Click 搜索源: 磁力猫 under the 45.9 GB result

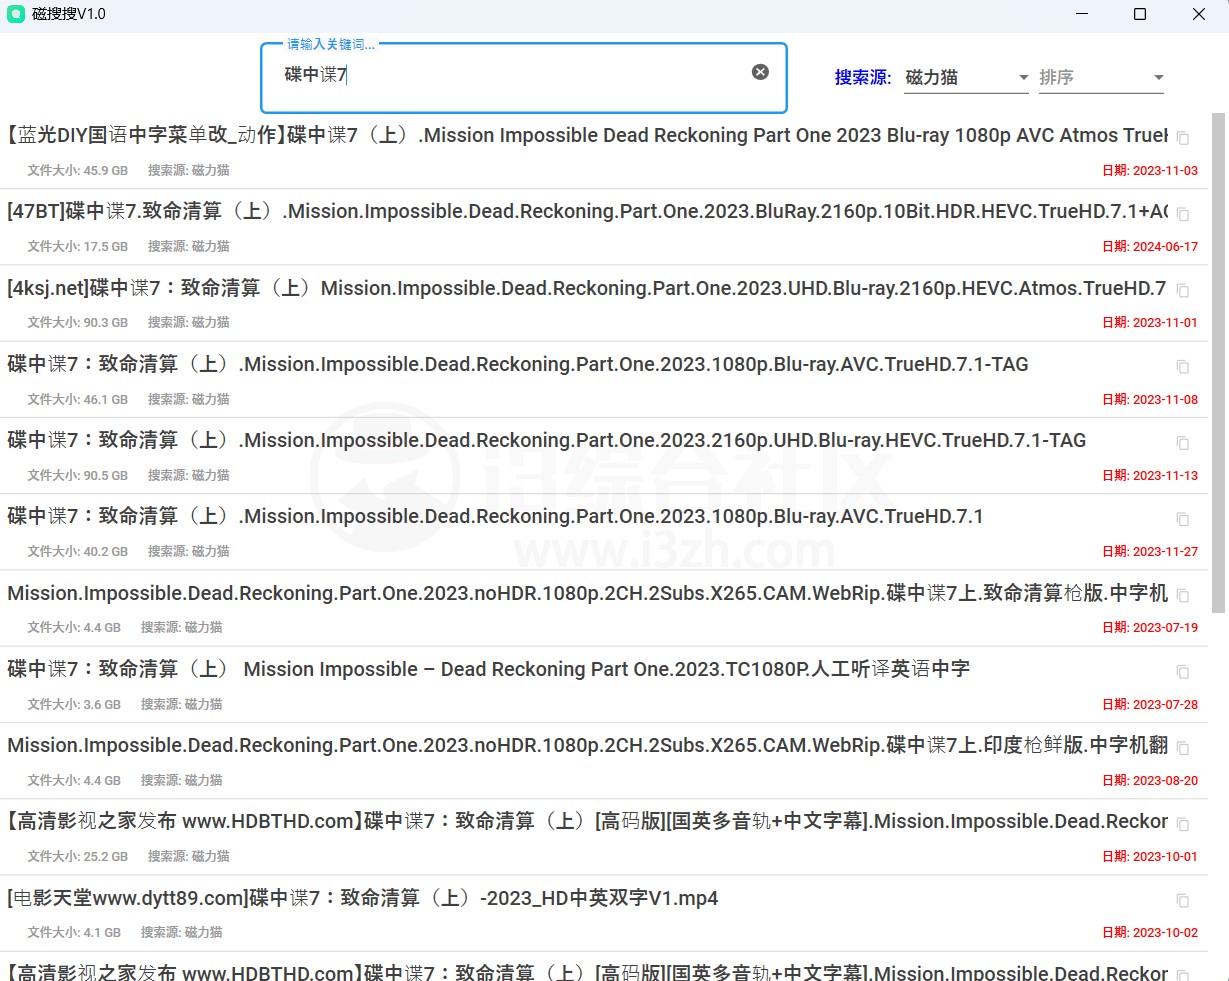(189, 170)
